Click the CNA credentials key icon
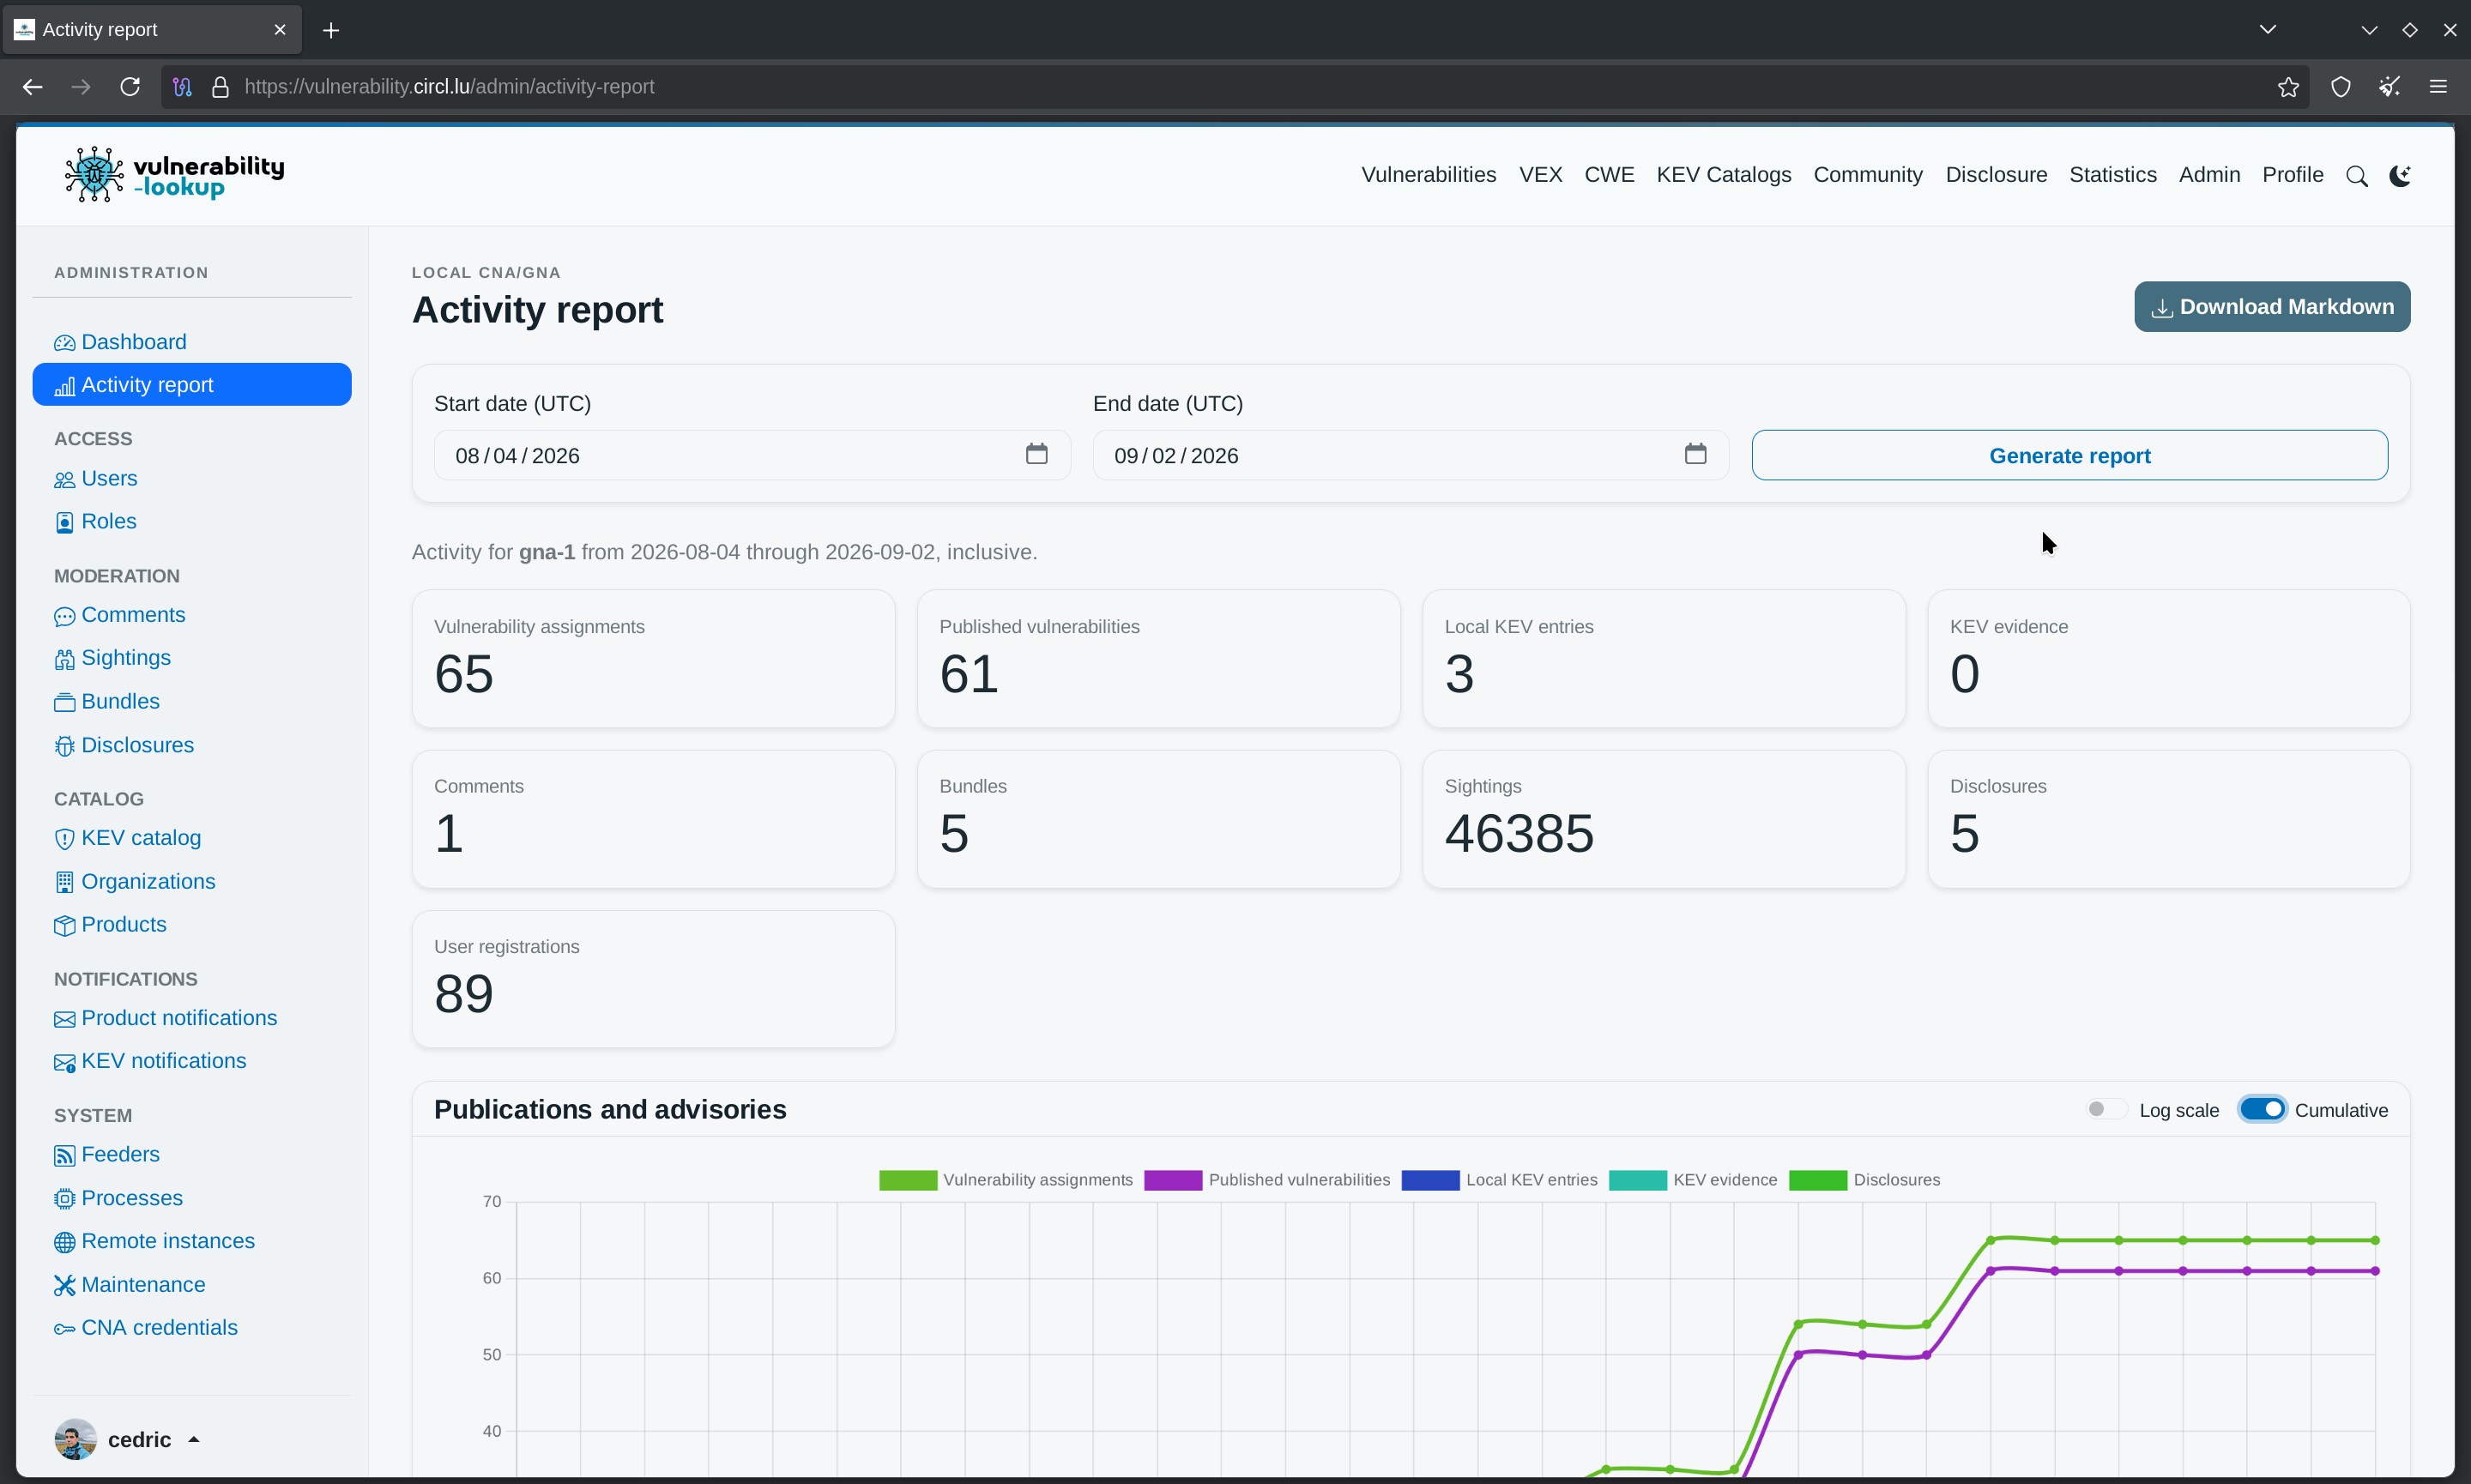Viewport: 2471px width, 1484px height. tap(64, 1329)
